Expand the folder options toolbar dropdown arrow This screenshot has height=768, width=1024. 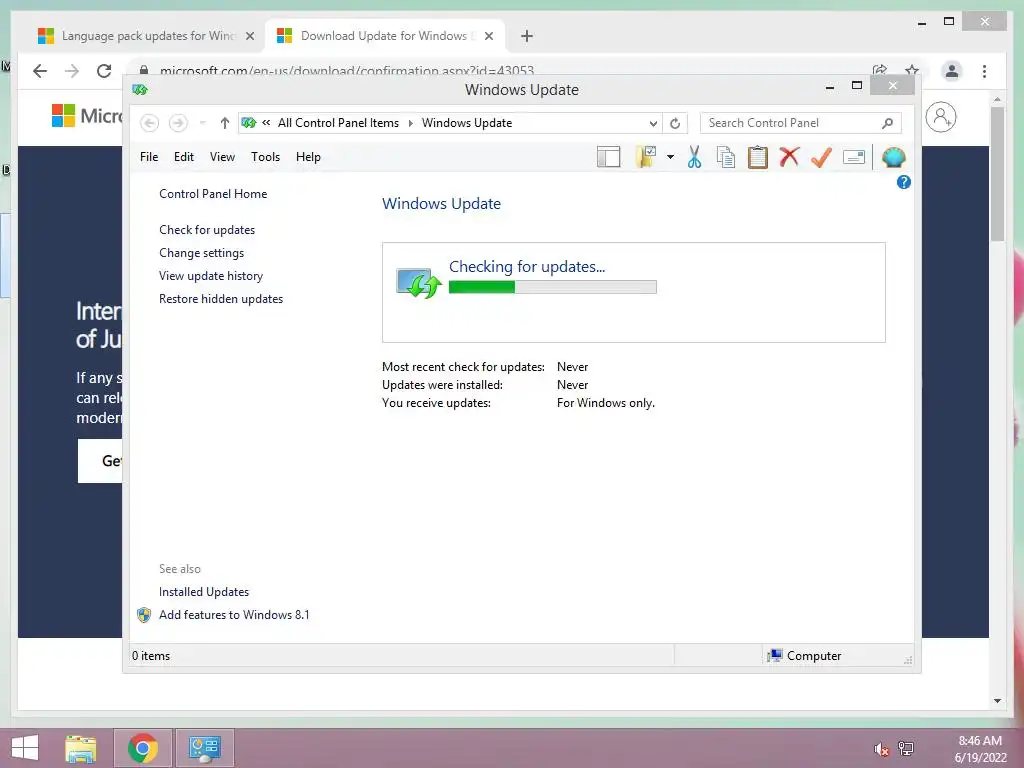point(670,157)
